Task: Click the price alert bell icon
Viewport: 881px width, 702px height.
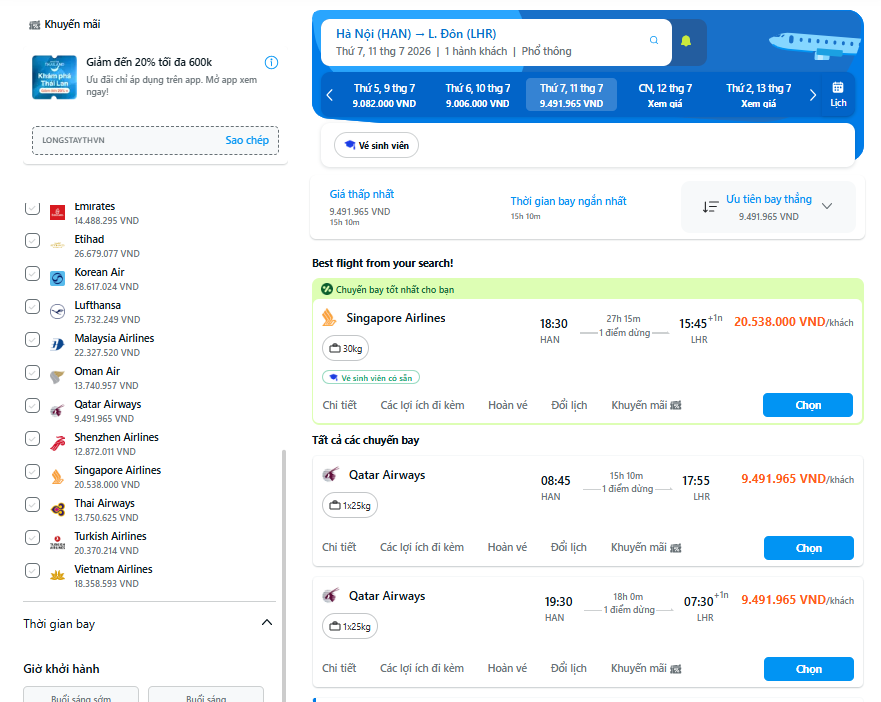Action: [x=686, y=41]
